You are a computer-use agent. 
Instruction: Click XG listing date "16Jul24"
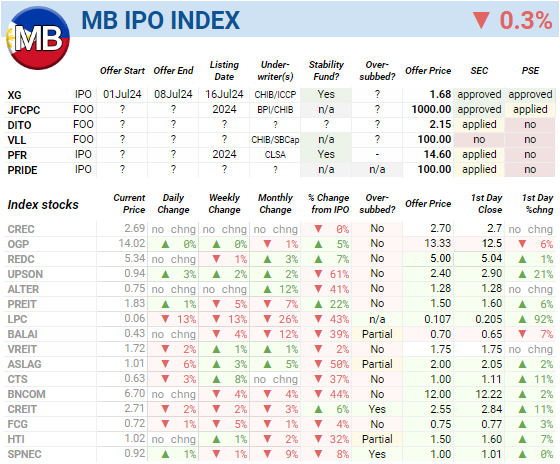click(224, 94)
